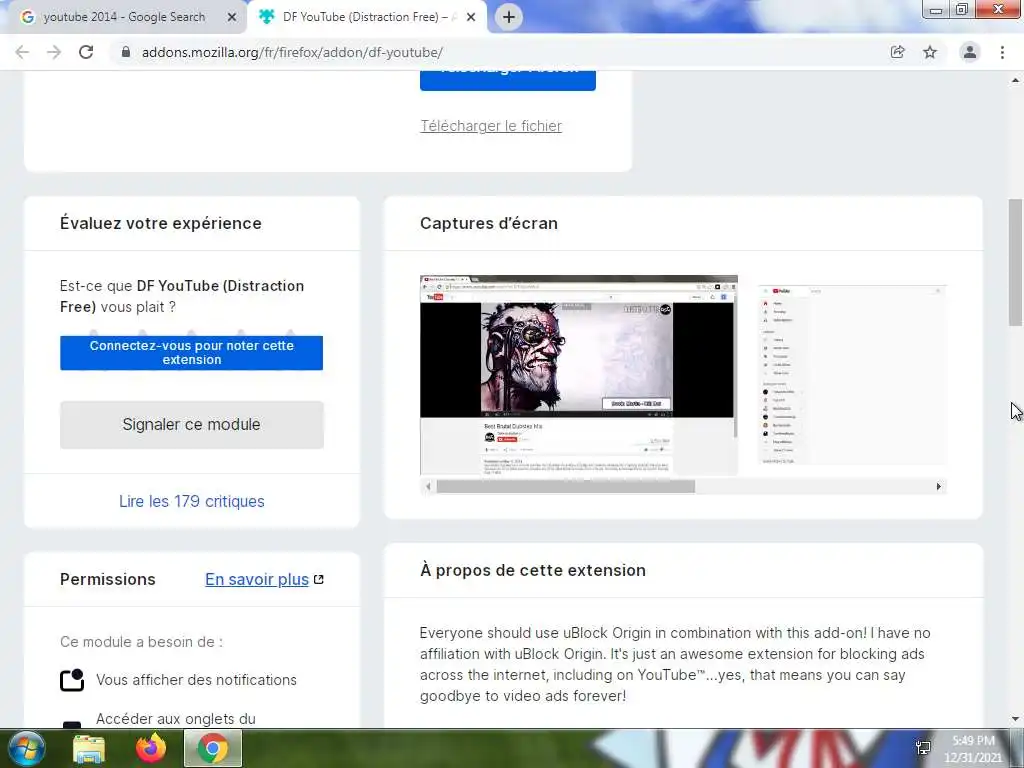The height and width of the screenshot is (768, 1024).
Task: Open the En savoir plus permissions link
Action: [x=257, y=579]
